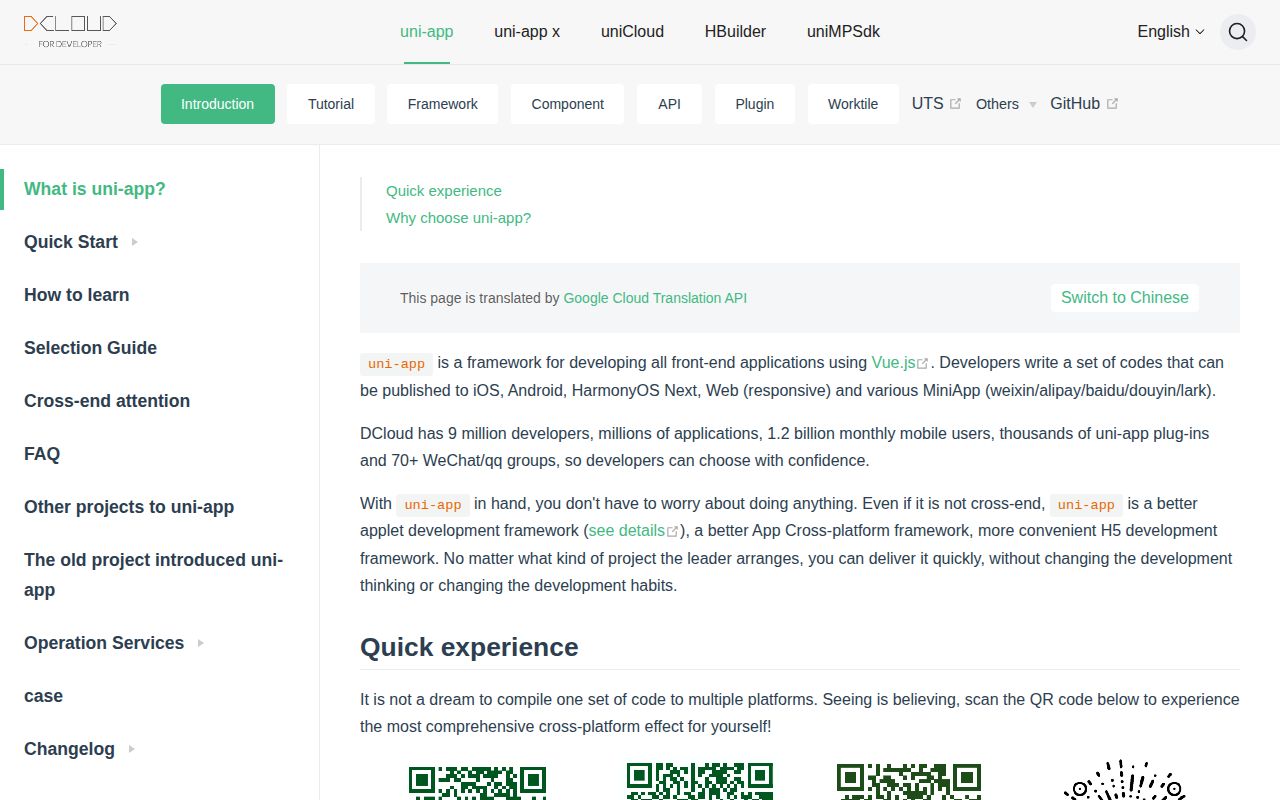Screen dimensions: 1280x800
Task: Open the second QR code image
Action: [700, 781]
